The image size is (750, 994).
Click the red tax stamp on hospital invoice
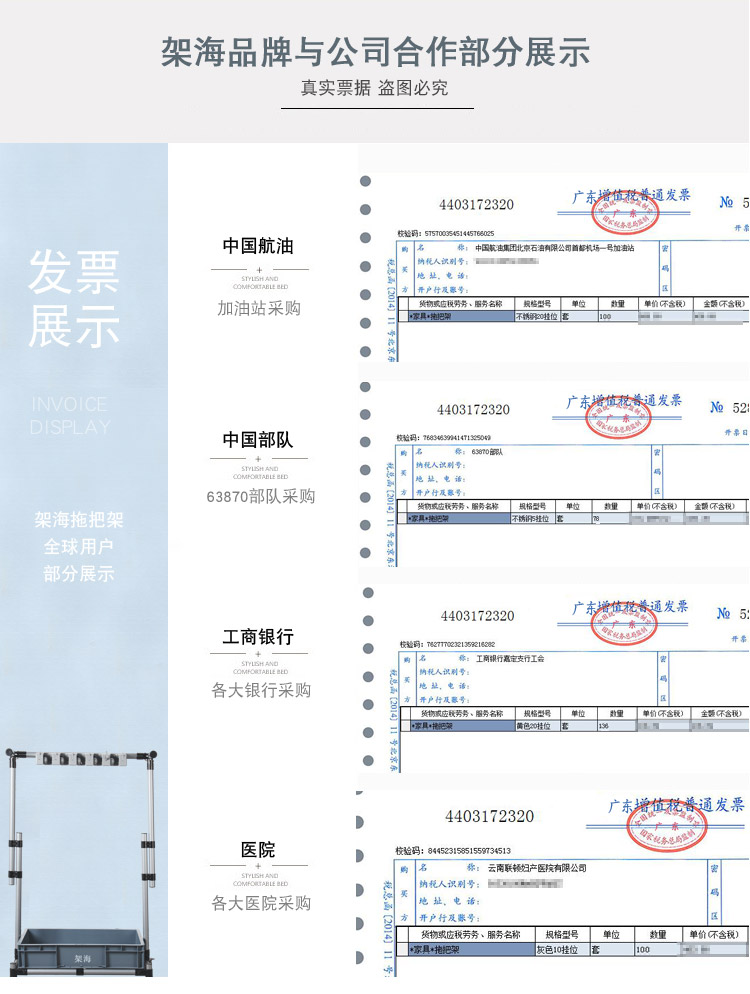click(x=667, y=827)
